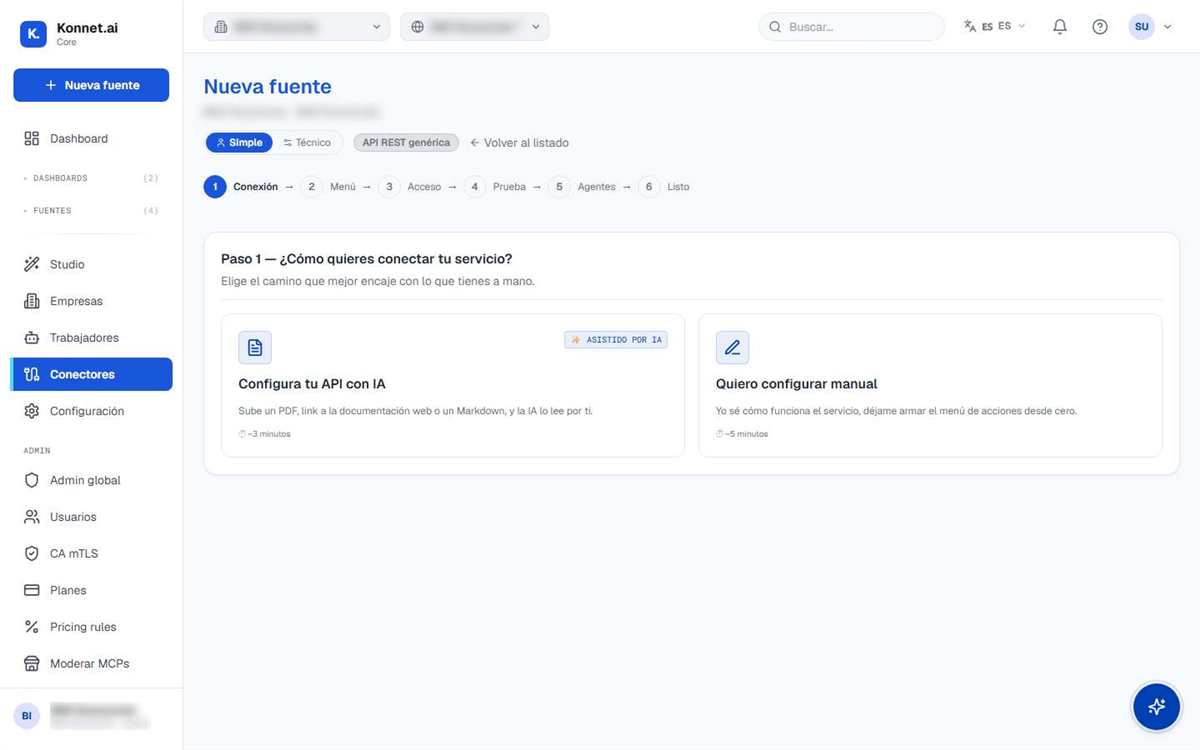The width and height of the screenshot is (1200, 750).
Task: Open Trabajadores section
Action: [91, 338]
